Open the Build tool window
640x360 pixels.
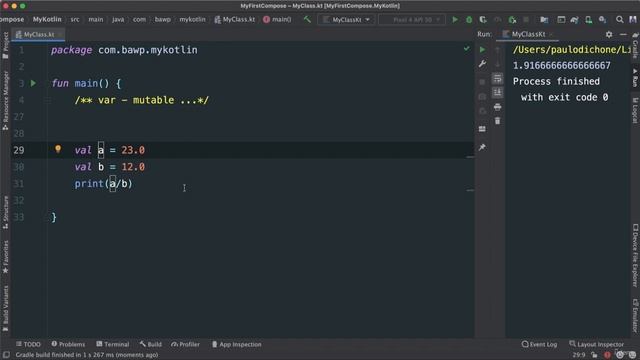click(x=151, y=344)
